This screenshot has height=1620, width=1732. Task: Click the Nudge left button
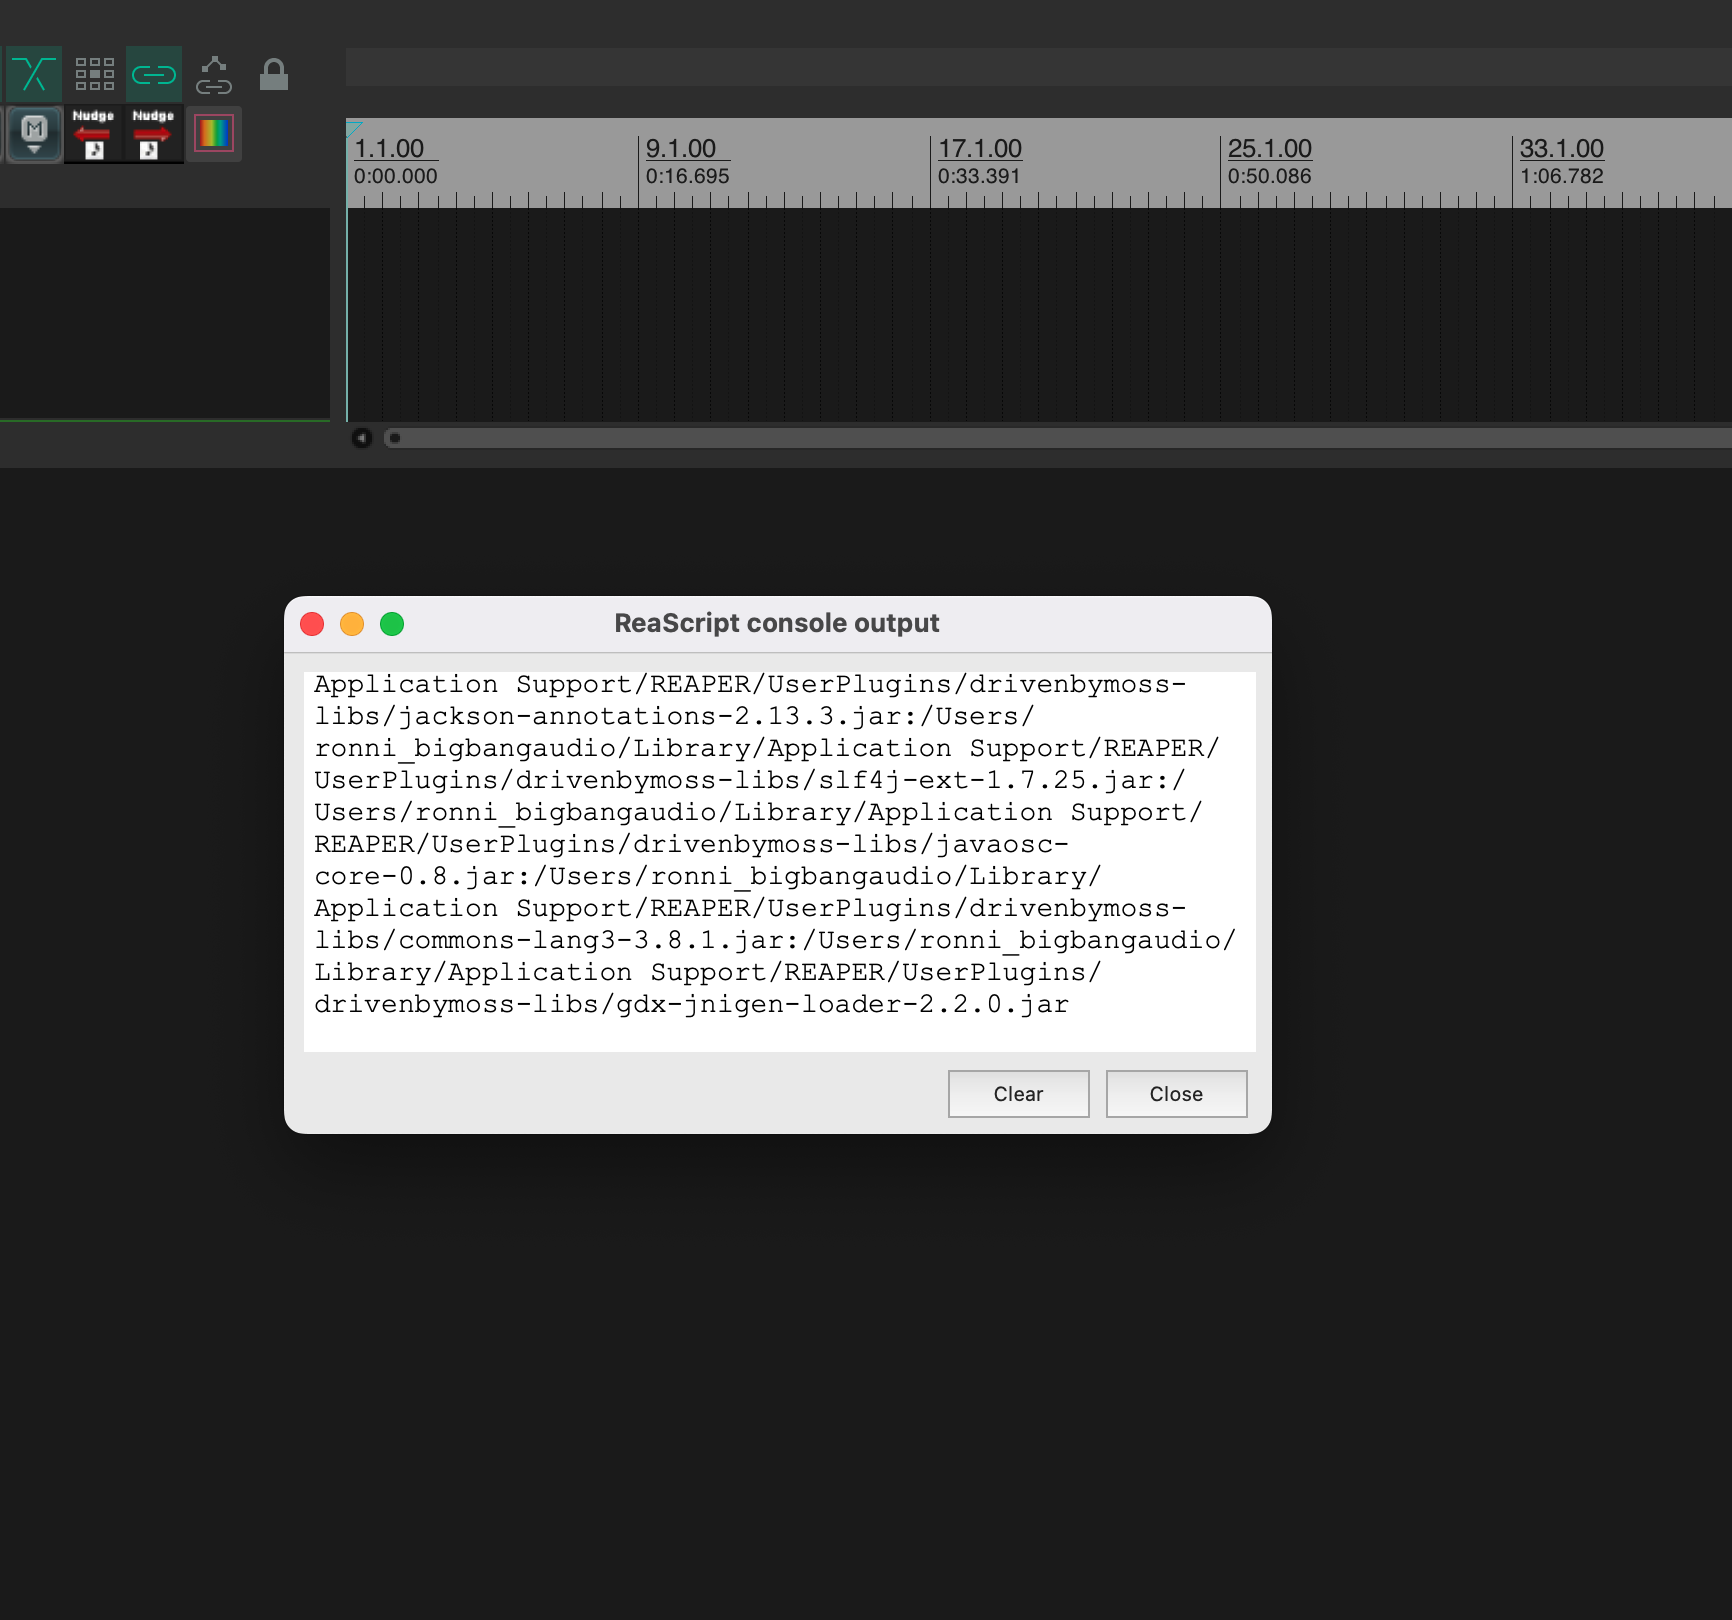[93, 134]
